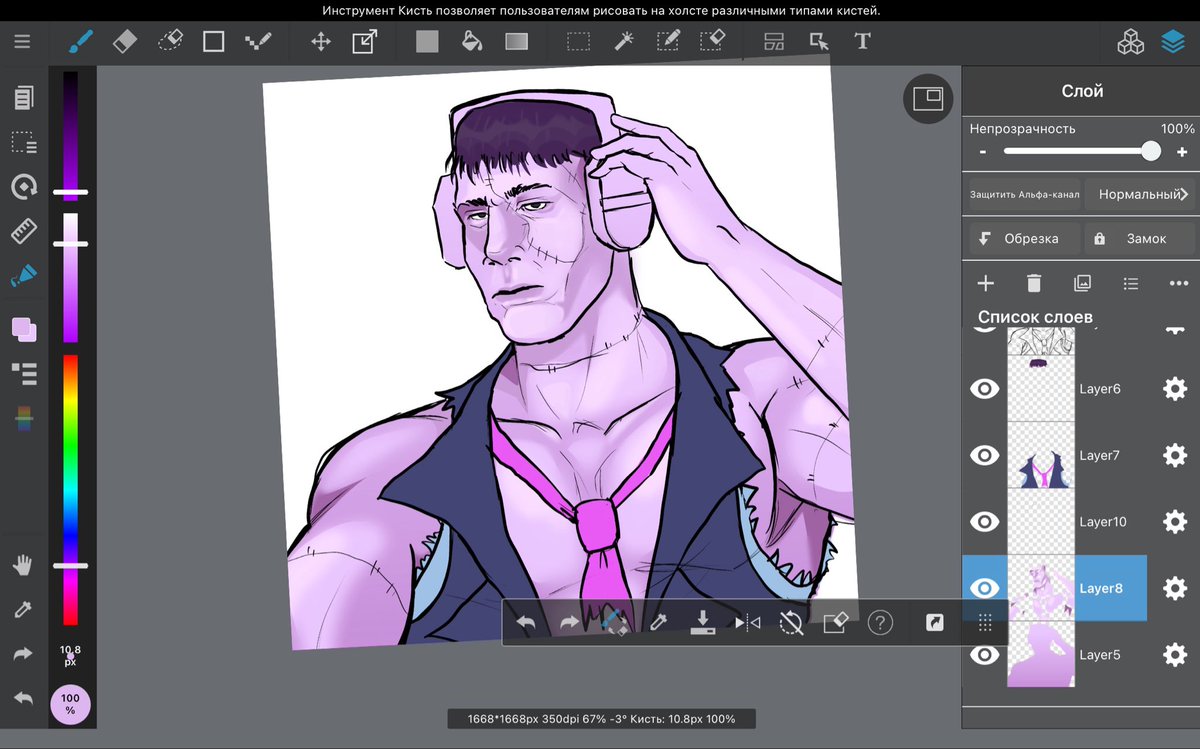Pick the Bucket fill tool
Screen dimensions: 1200x749
coord(472,42)
